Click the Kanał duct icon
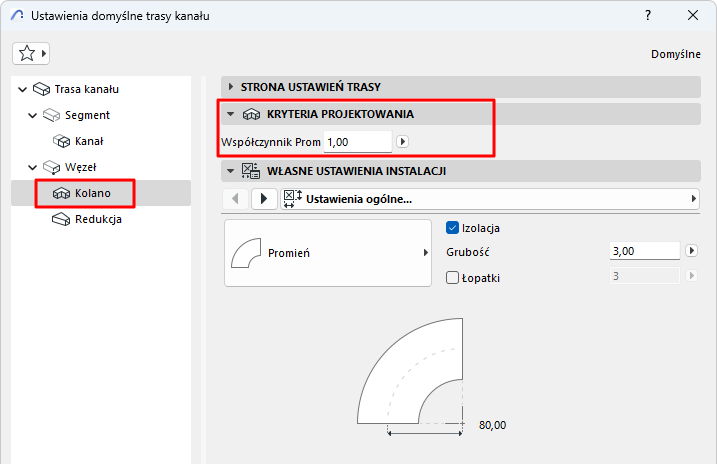Image resolution: width=717 pixels, height=464 pixels. click(x=61, y=141)
